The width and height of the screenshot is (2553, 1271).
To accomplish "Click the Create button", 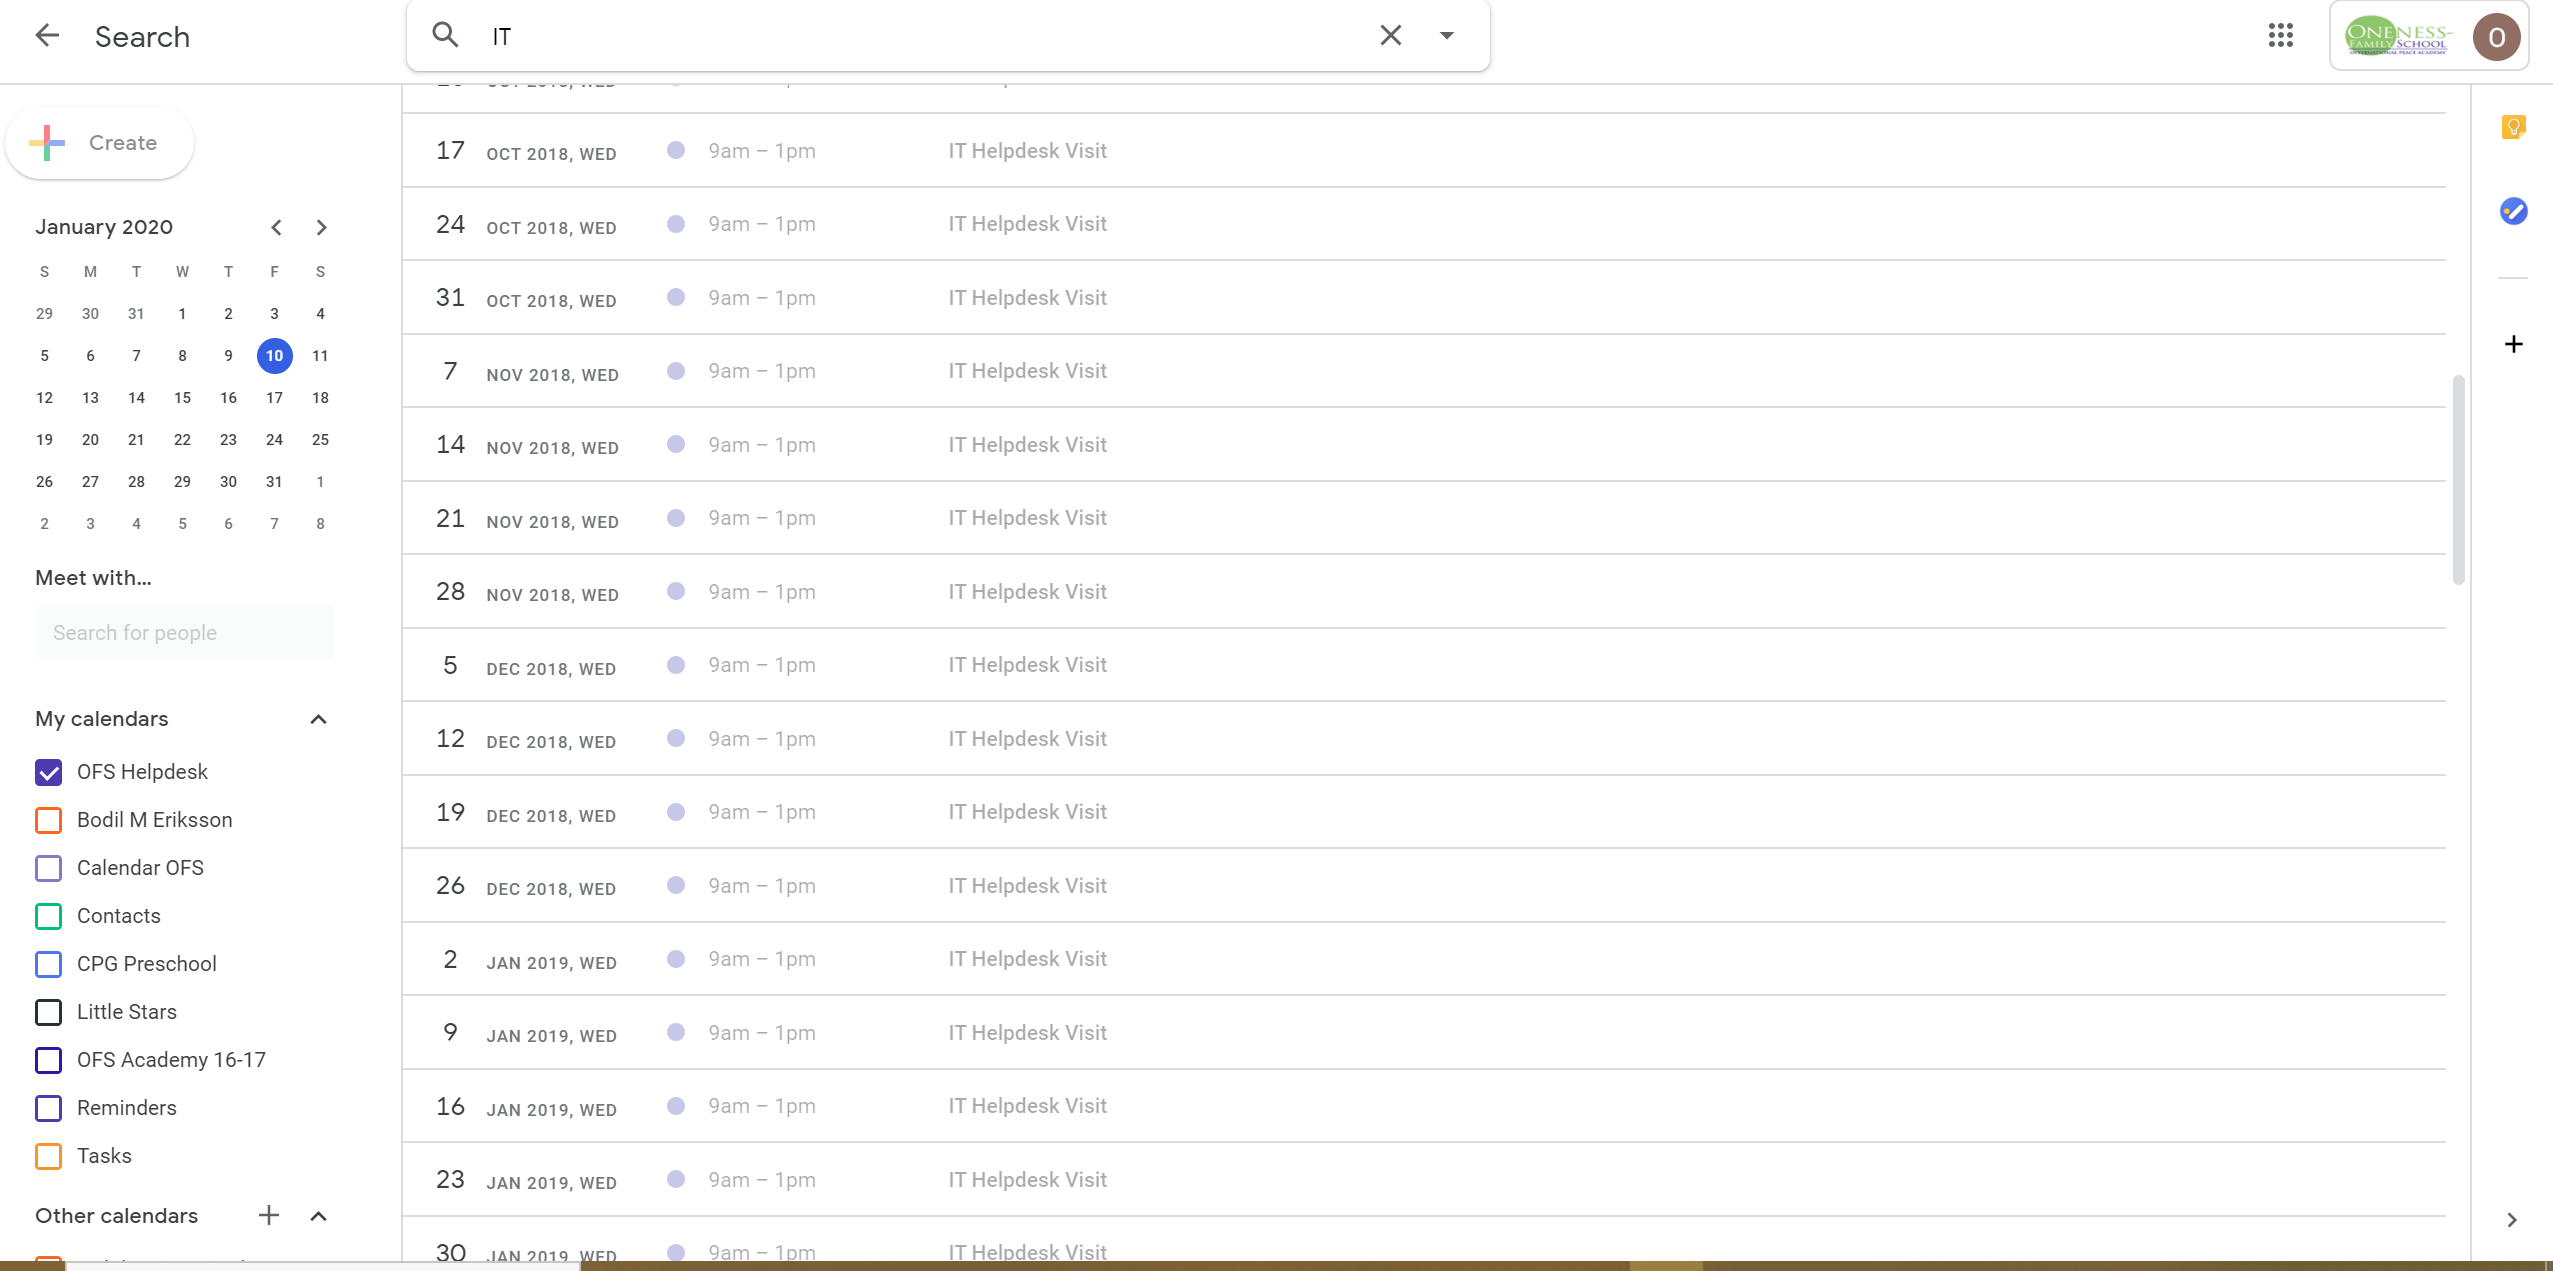I will click(x=99, y=143).
